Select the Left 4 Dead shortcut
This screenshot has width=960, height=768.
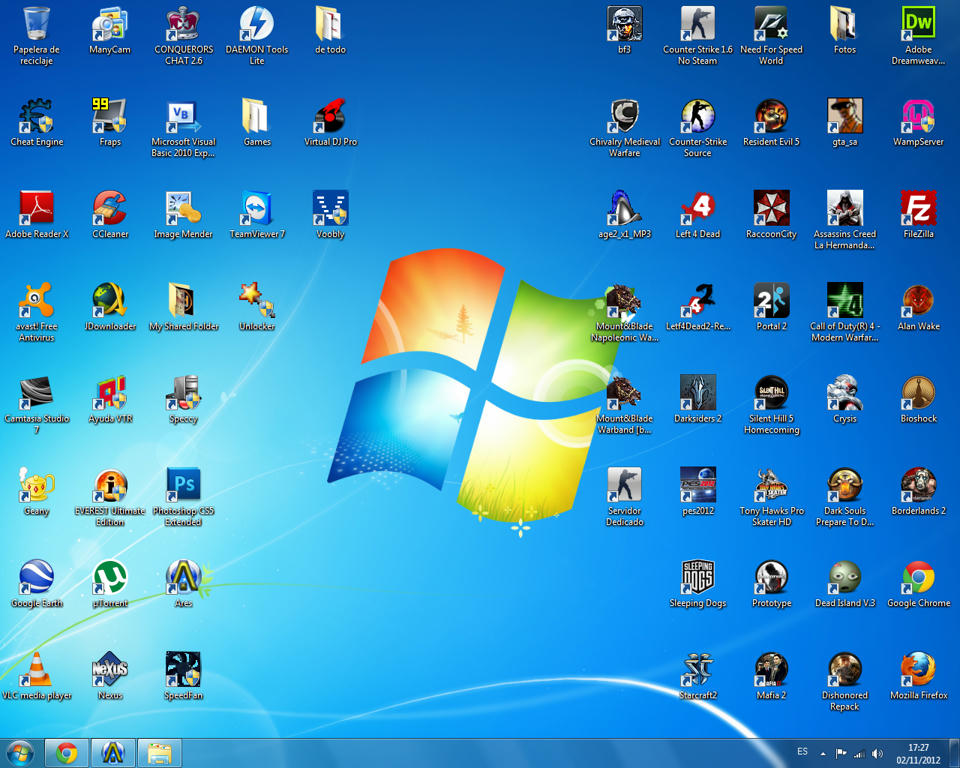tap(697, 208)
